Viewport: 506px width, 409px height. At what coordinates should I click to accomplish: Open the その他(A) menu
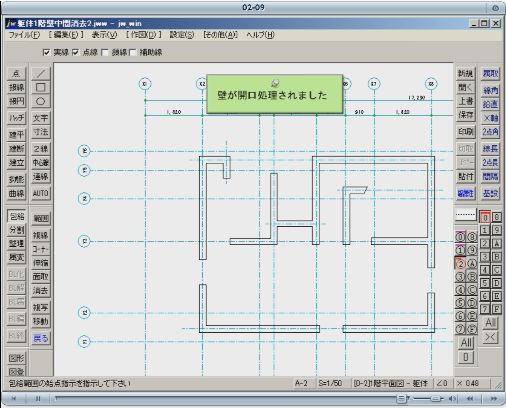point(220,35)
